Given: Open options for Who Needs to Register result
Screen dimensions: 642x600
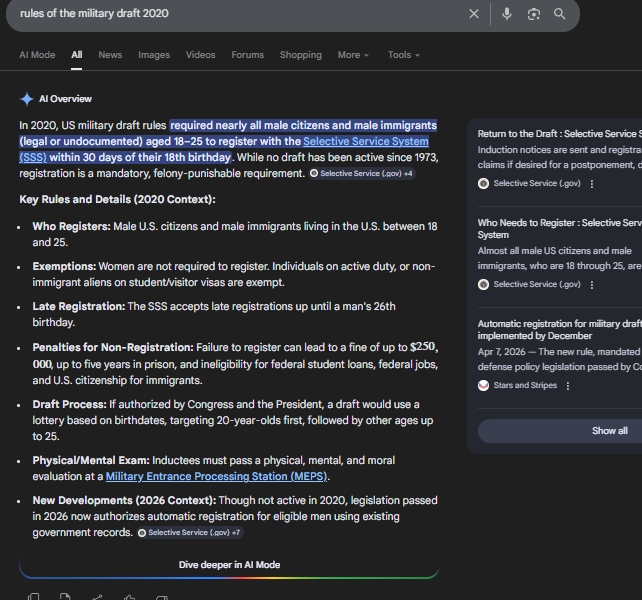Looking at the screenshot, I should coord(592,285).
